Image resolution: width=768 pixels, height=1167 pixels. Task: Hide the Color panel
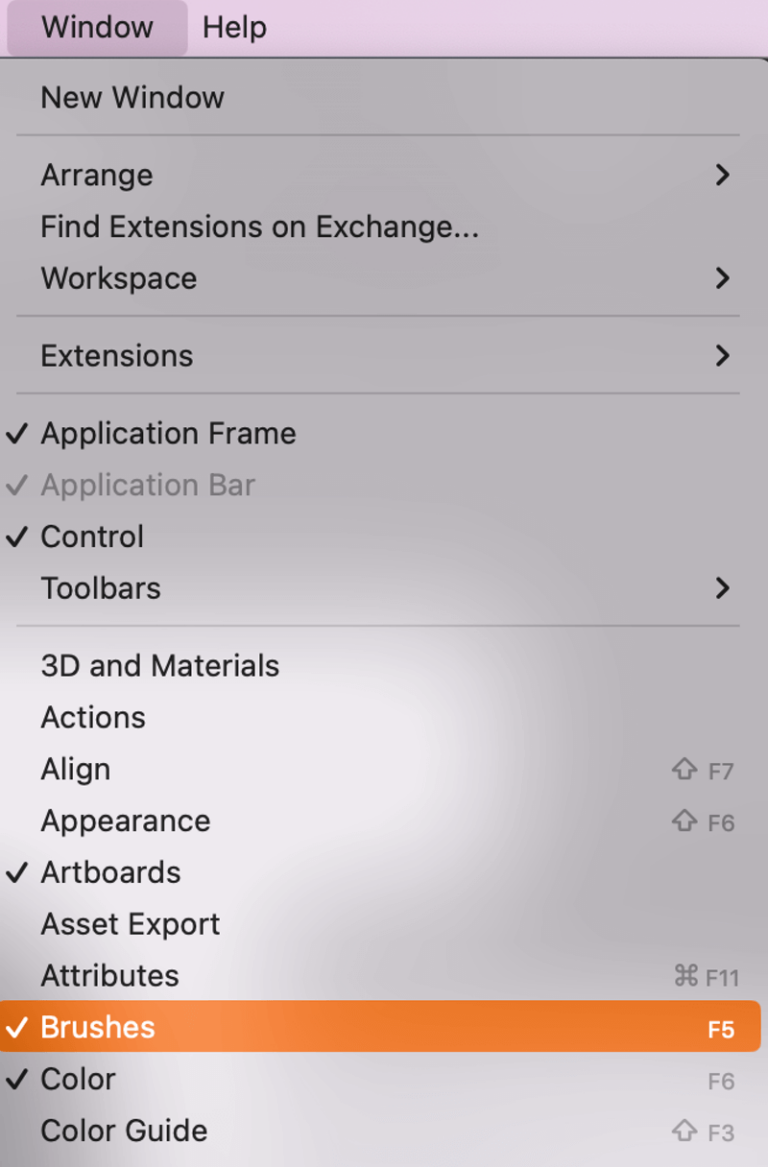tap(78, 1079)
